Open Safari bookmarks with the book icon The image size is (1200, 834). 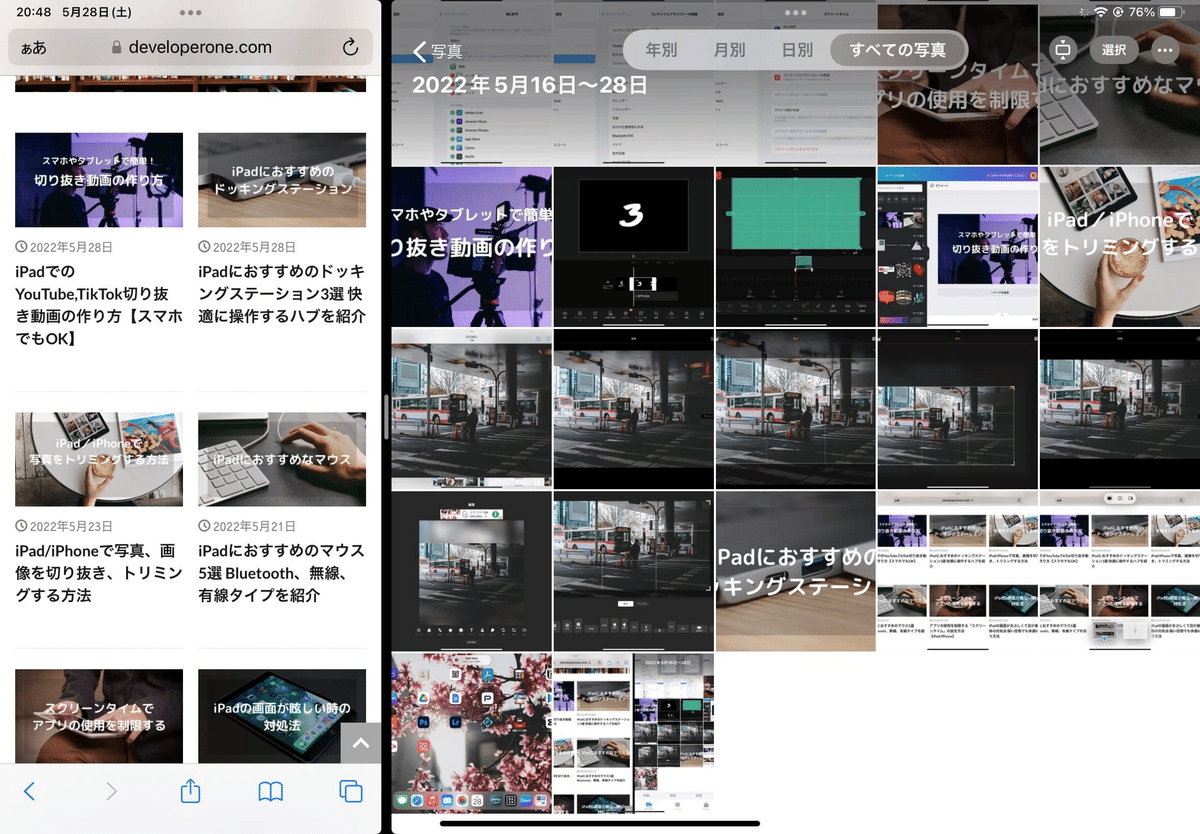tap(269, 791)
